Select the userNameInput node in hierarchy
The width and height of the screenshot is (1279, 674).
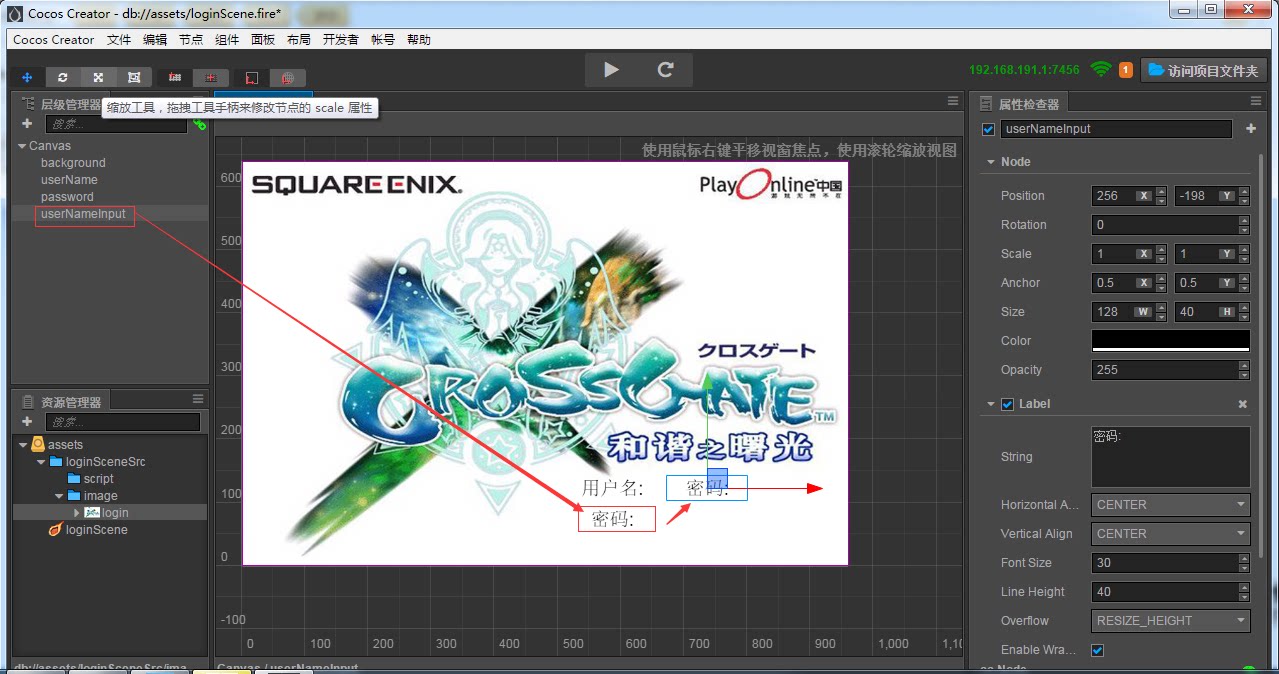(83, 214)
